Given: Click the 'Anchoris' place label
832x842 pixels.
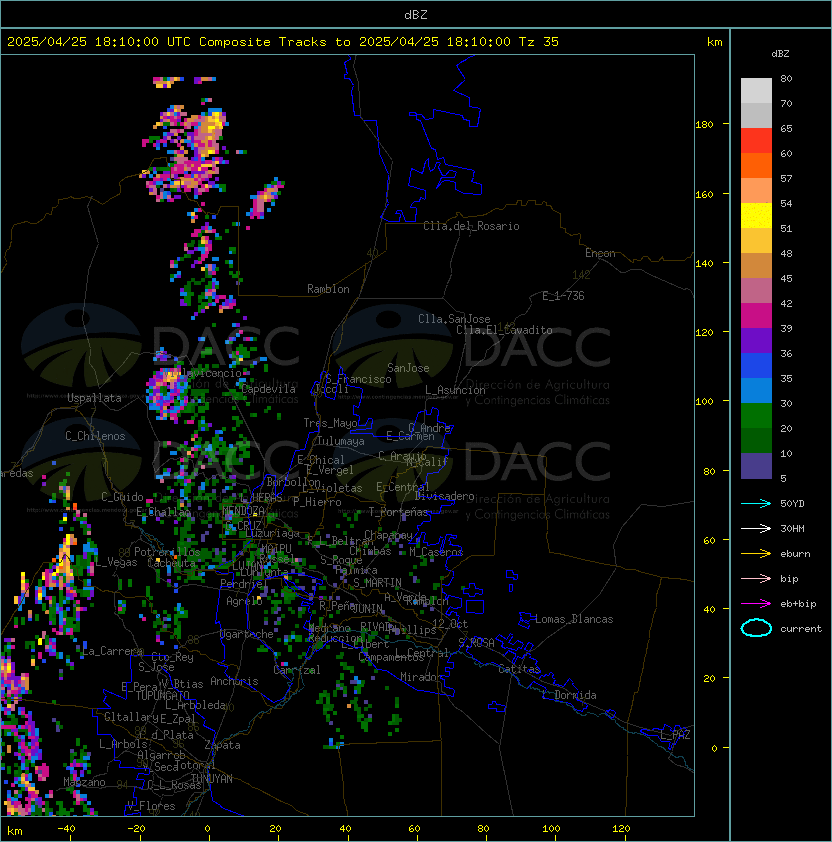Looking at the screenshot, I should click(234, 681).
